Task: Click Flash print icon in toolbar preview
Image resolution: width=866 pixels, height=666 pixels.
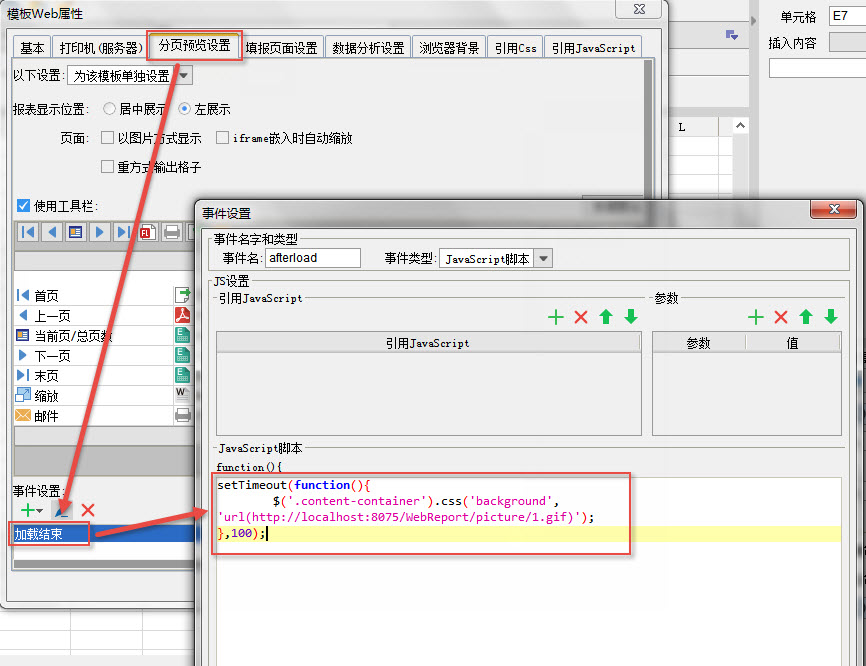Action: click(x=147, y=232)
